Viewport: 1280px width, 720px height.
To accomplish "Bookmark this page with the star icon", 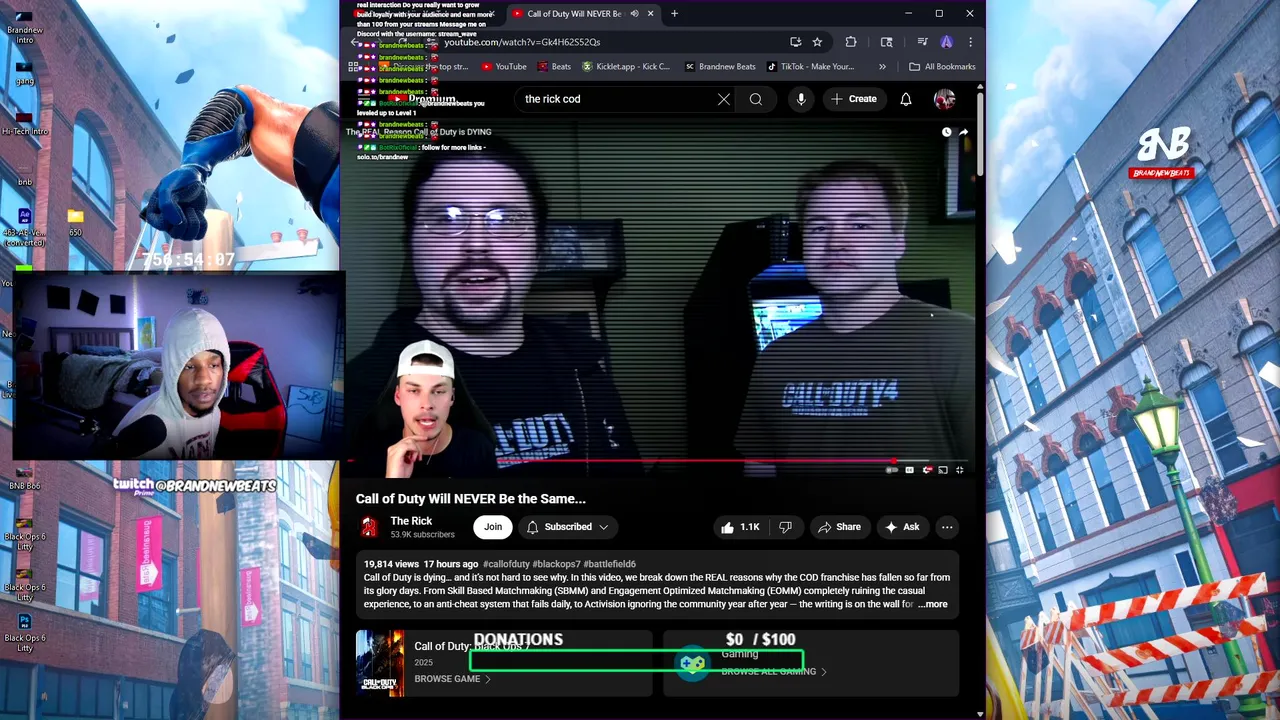I will tap(817, 42).
